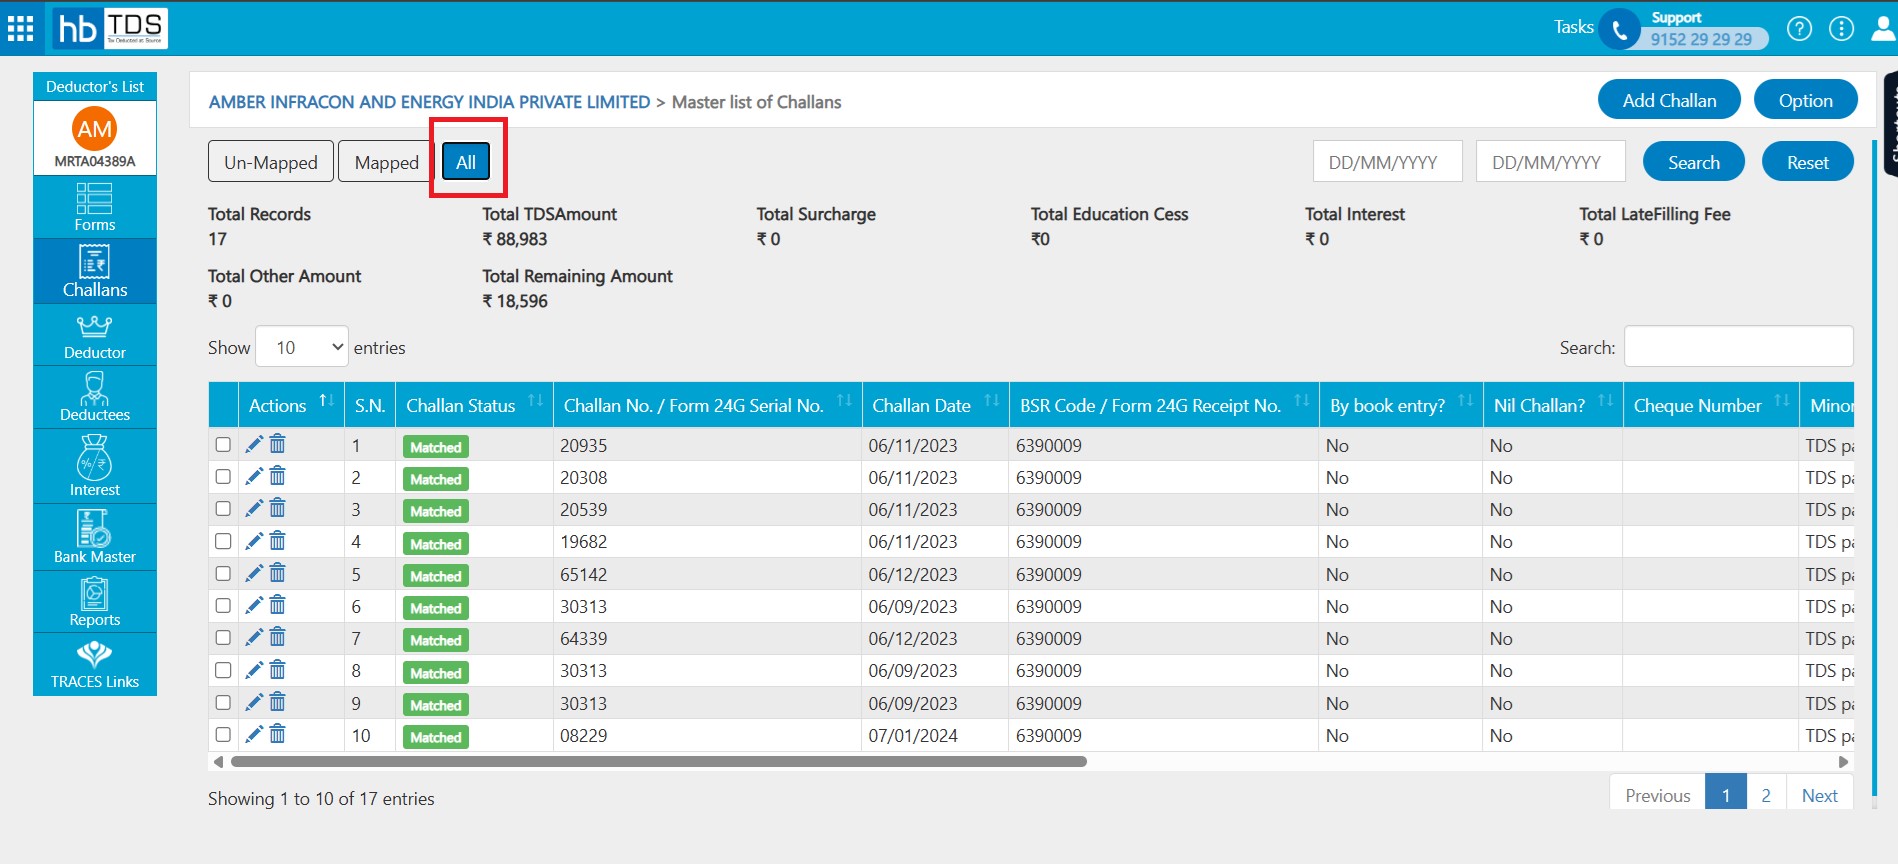
Task: Sort by By book entry column
Action: coord(1401,405)
